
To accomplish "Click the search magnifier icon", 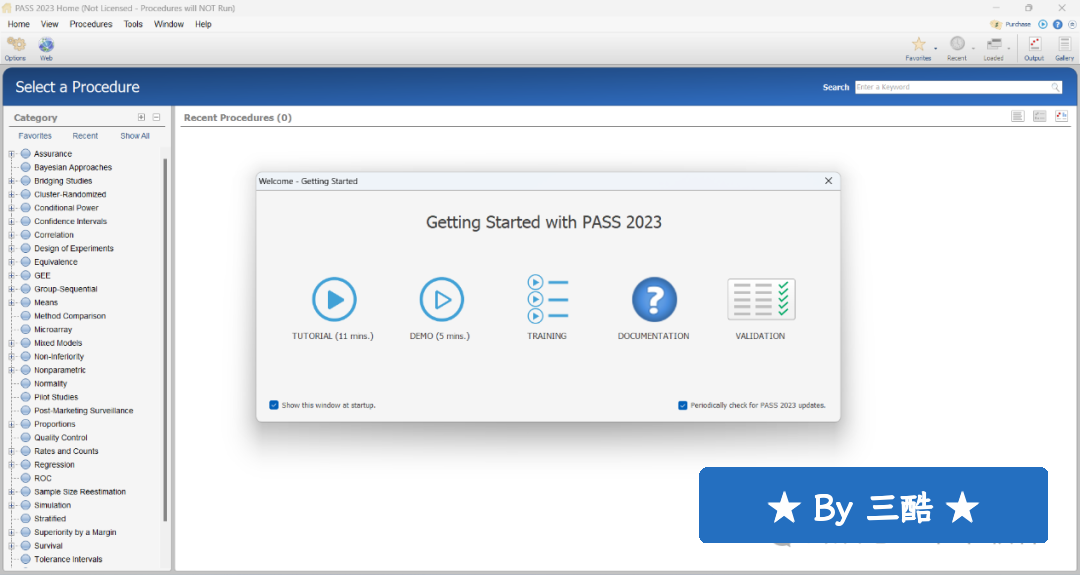I will (1055, 87).
